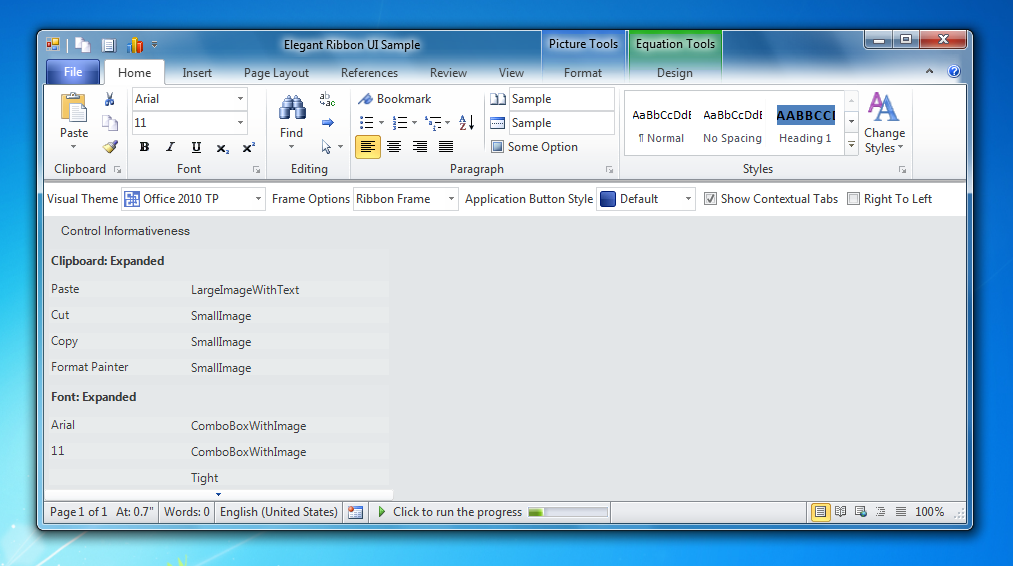Screen dimensions: 1013x566
Task: Toggle Underline formatting
Action: 196,147
